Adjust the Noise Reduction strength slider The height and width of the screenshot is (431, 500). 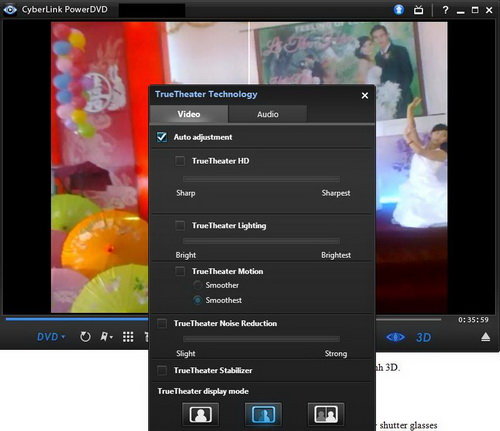point(261,339)
